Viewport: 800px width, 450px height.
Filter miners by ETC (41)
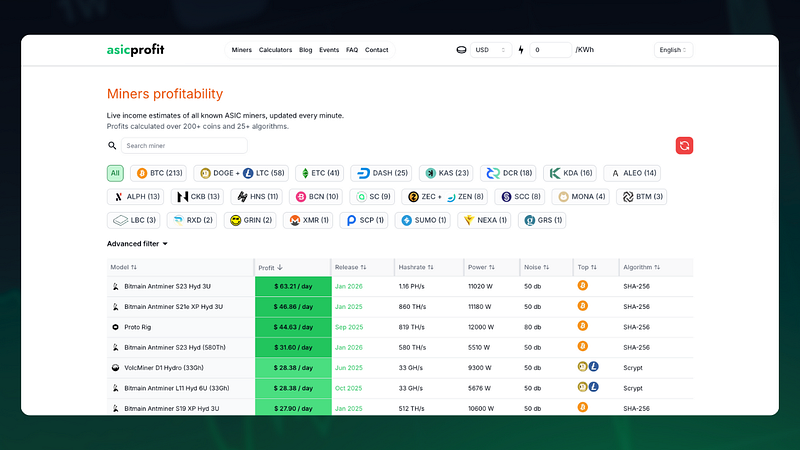tap(319, 173)
